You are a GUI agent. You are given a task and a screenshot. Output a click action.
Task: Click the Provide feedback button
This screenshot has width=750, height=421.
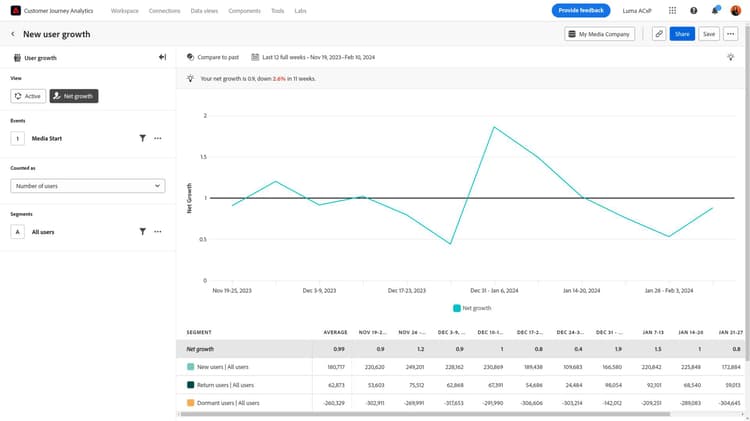tap(581, 11)
